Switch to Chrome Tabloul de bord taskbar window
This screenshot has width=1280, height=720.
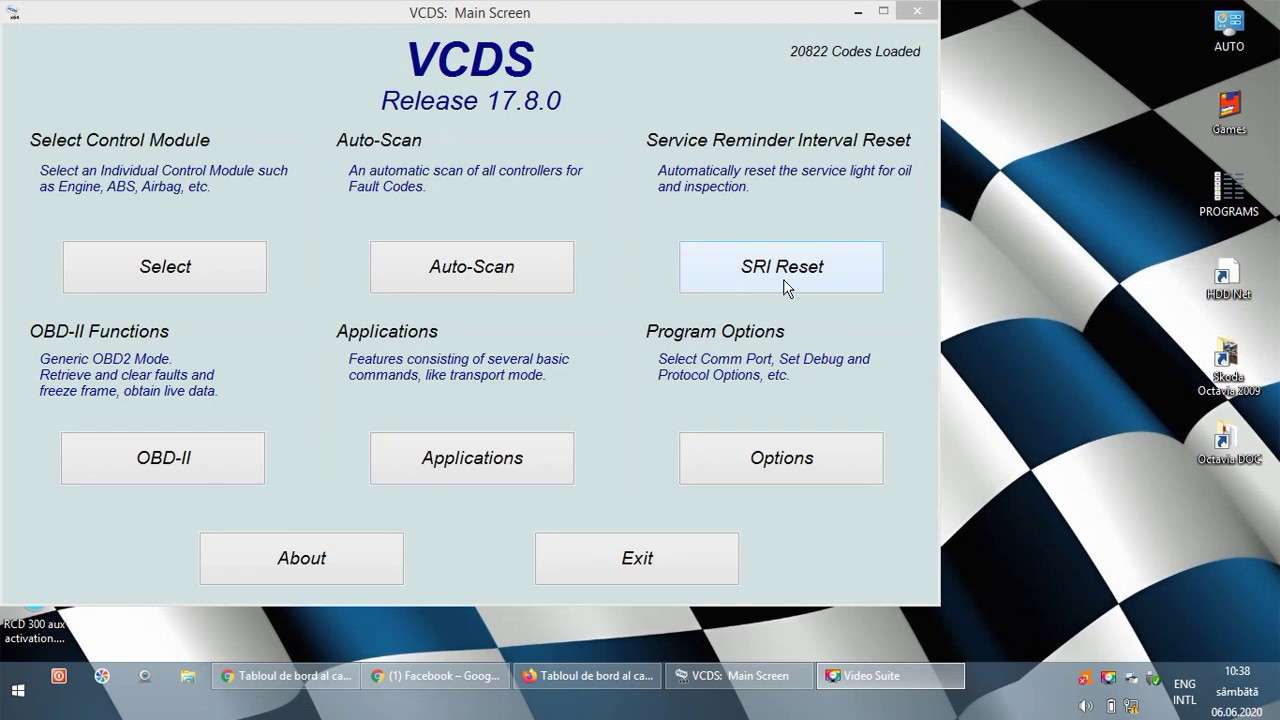point(286,676)
